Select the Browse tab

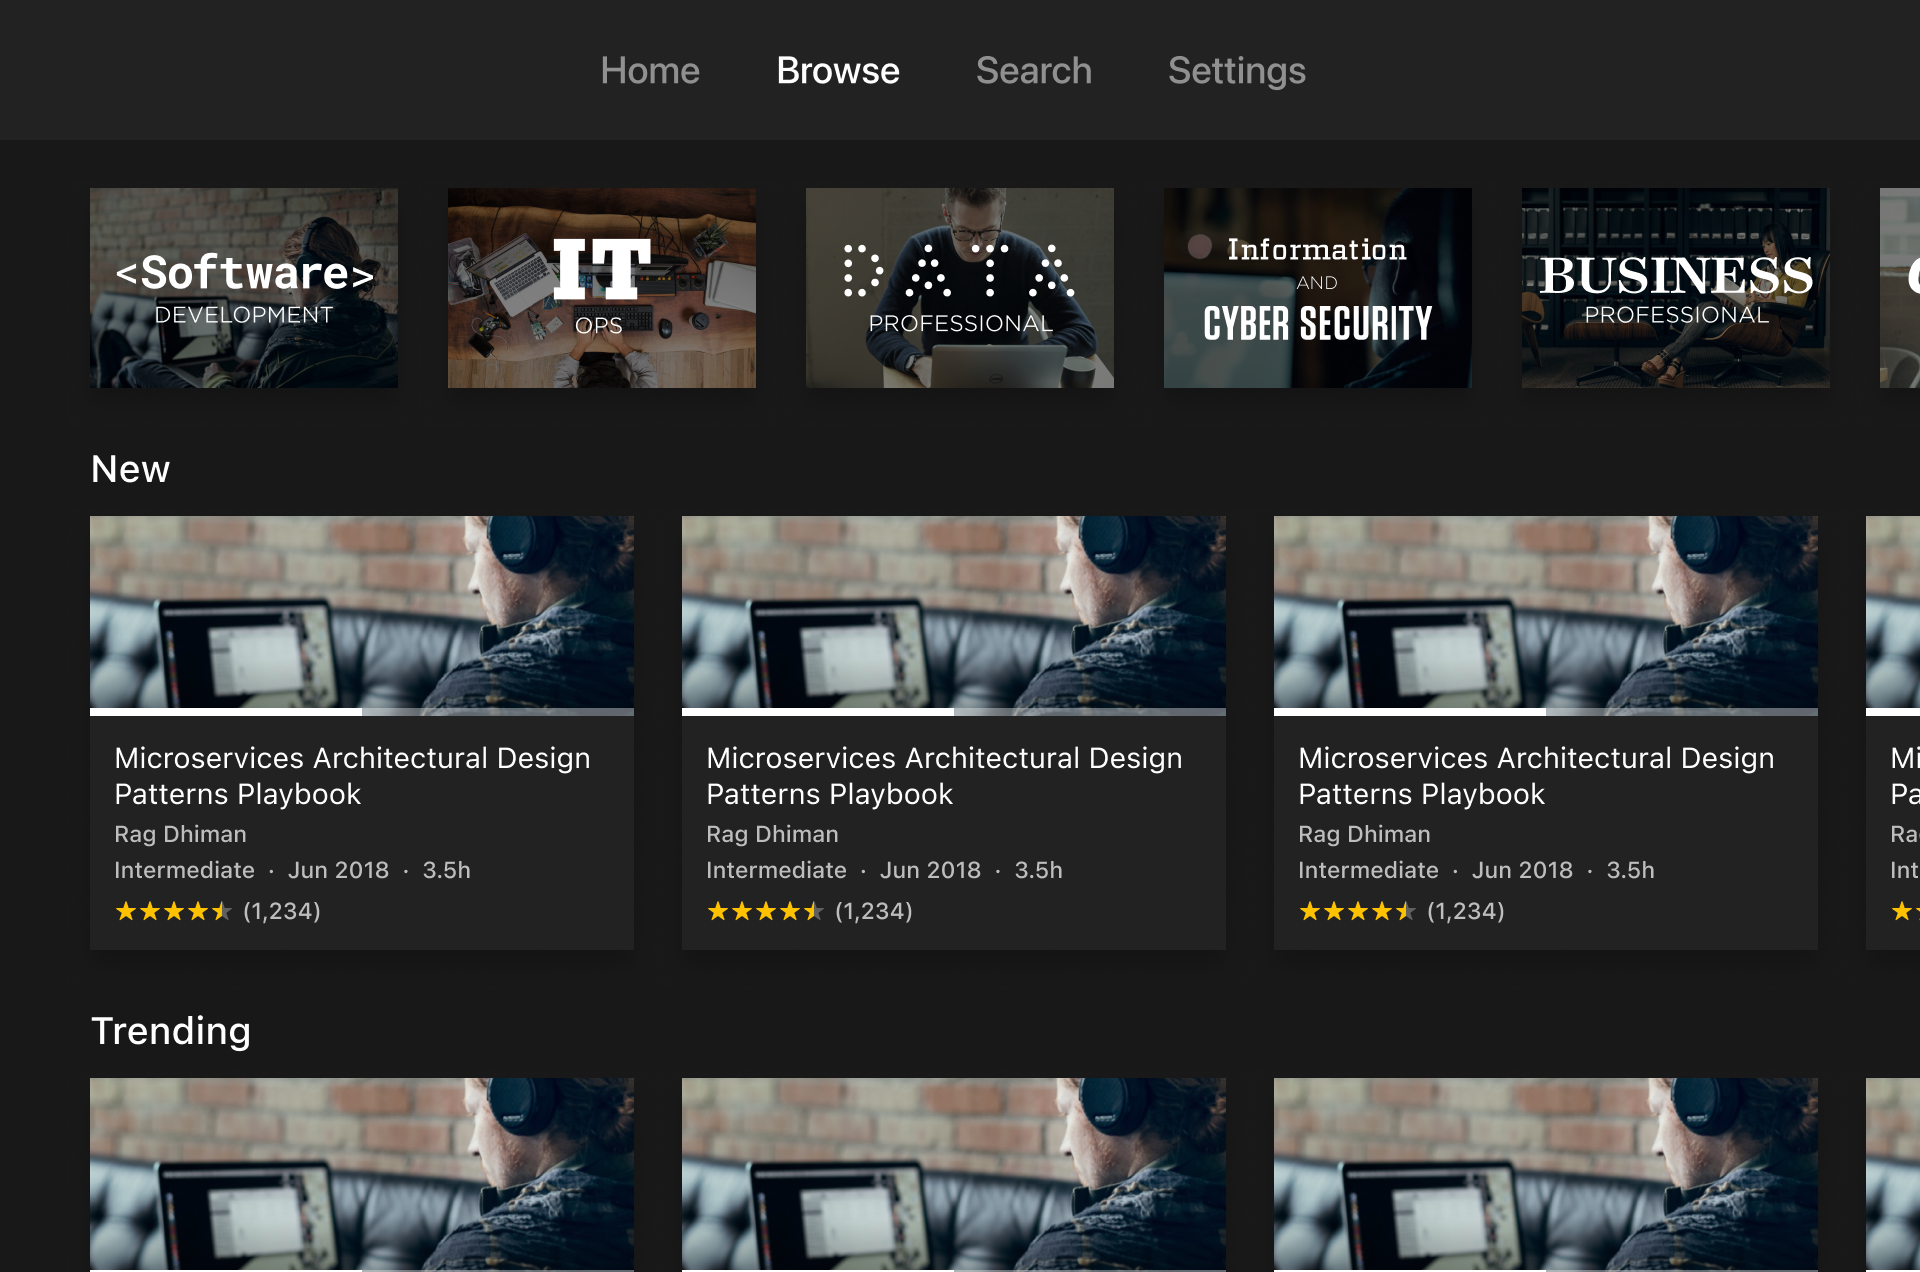(838, 71)
